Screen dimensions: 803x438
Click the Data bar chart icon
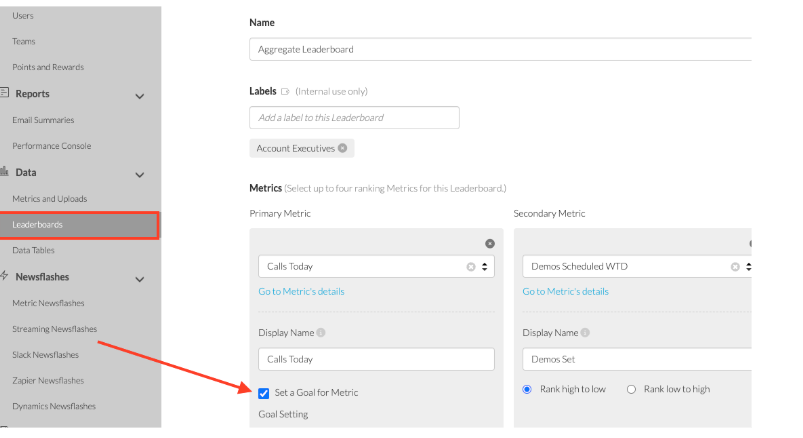click(5, 171)
